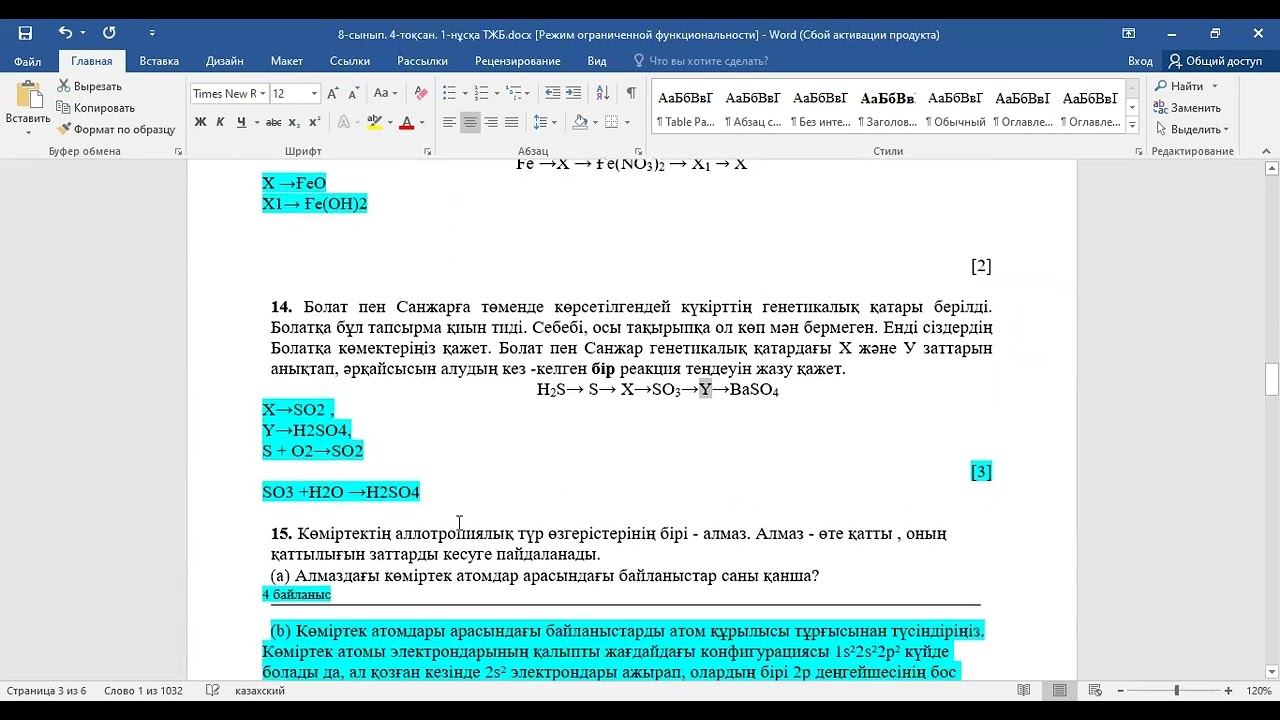This screenshot has width=1280, height=720.
Task: Click Вход to sign in
Action: pyautogui.click(x=1140, y=61)
